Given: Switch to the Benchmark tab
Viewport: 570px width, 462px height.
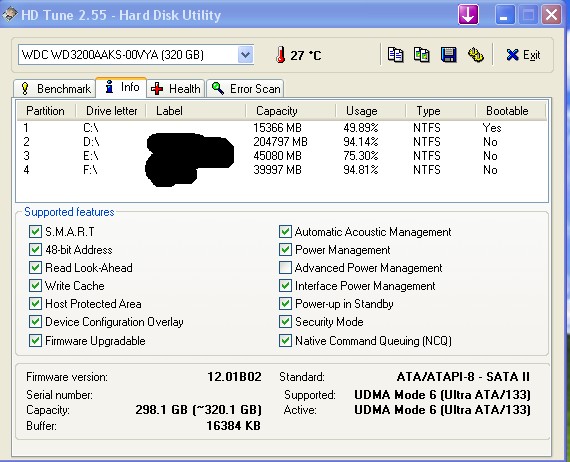Looking at the screenshot, I should pos(55,88).
